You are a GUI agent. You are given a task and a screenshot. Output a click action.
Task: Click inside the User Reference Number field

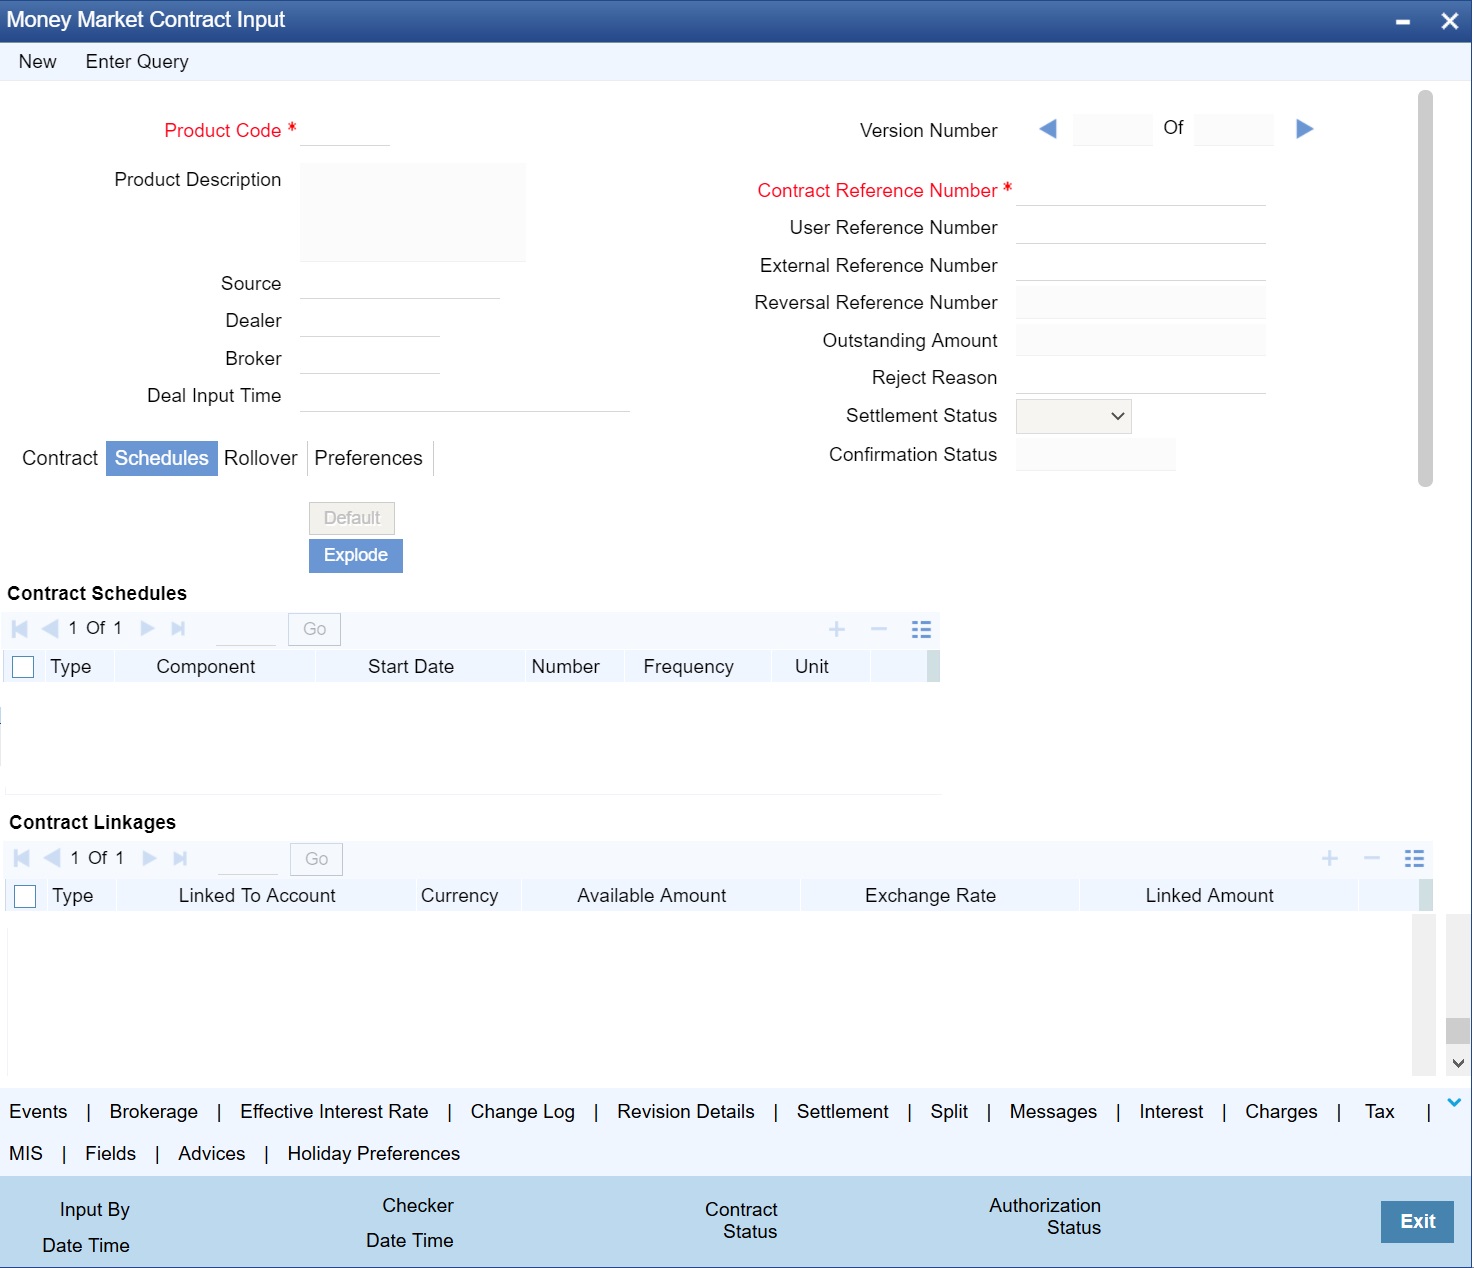click(x=1140, y=227)
